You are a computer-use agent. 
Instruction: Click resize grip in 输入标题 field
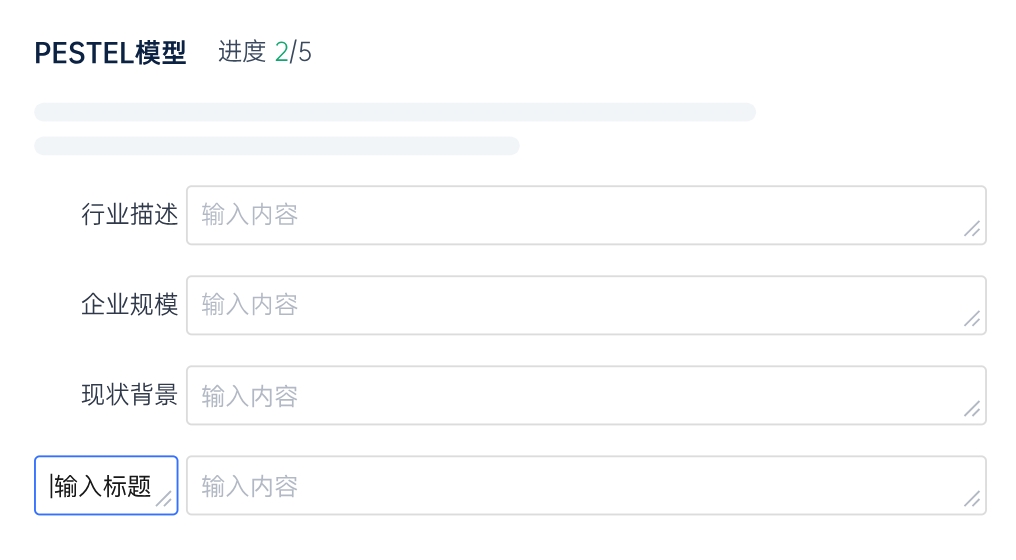[163, 500]
